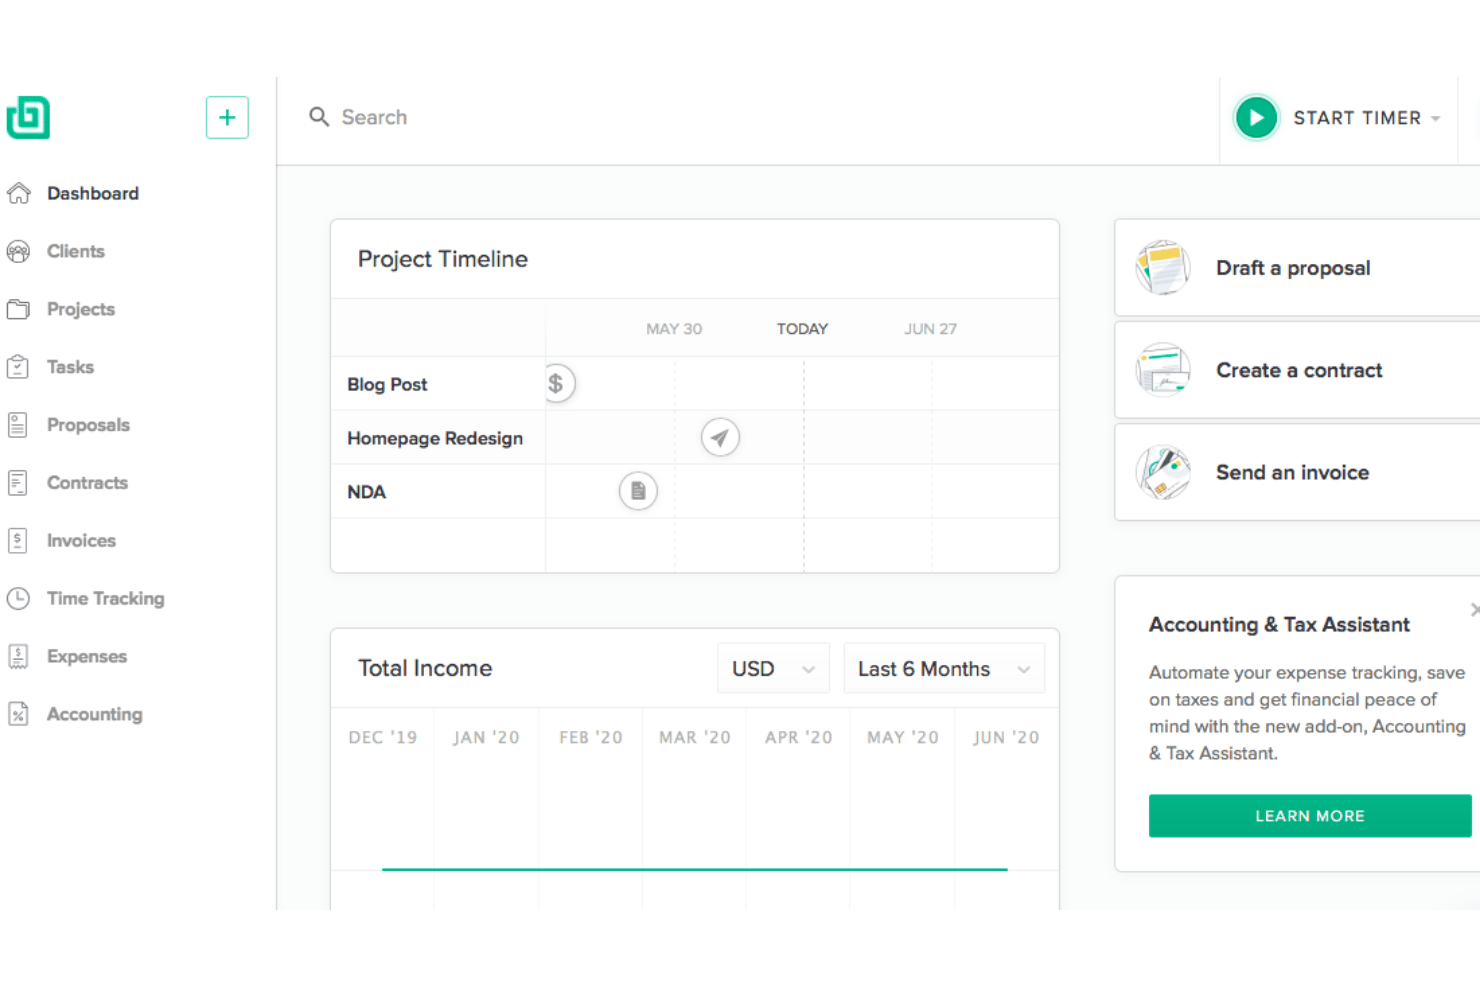Click the Homepage Redesign paper-plane marker
This screenshot has width=1480, height=987.
720,437
